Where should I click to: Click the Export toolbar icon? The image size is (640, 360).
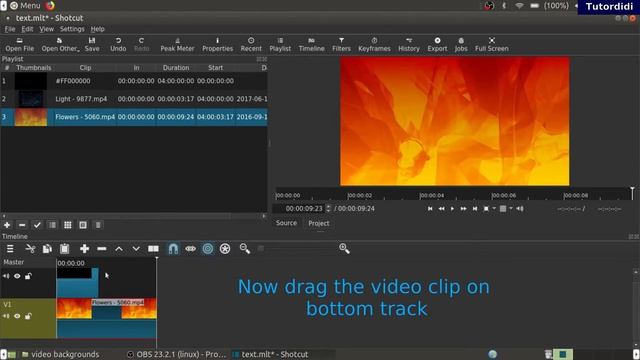point(437,44)
